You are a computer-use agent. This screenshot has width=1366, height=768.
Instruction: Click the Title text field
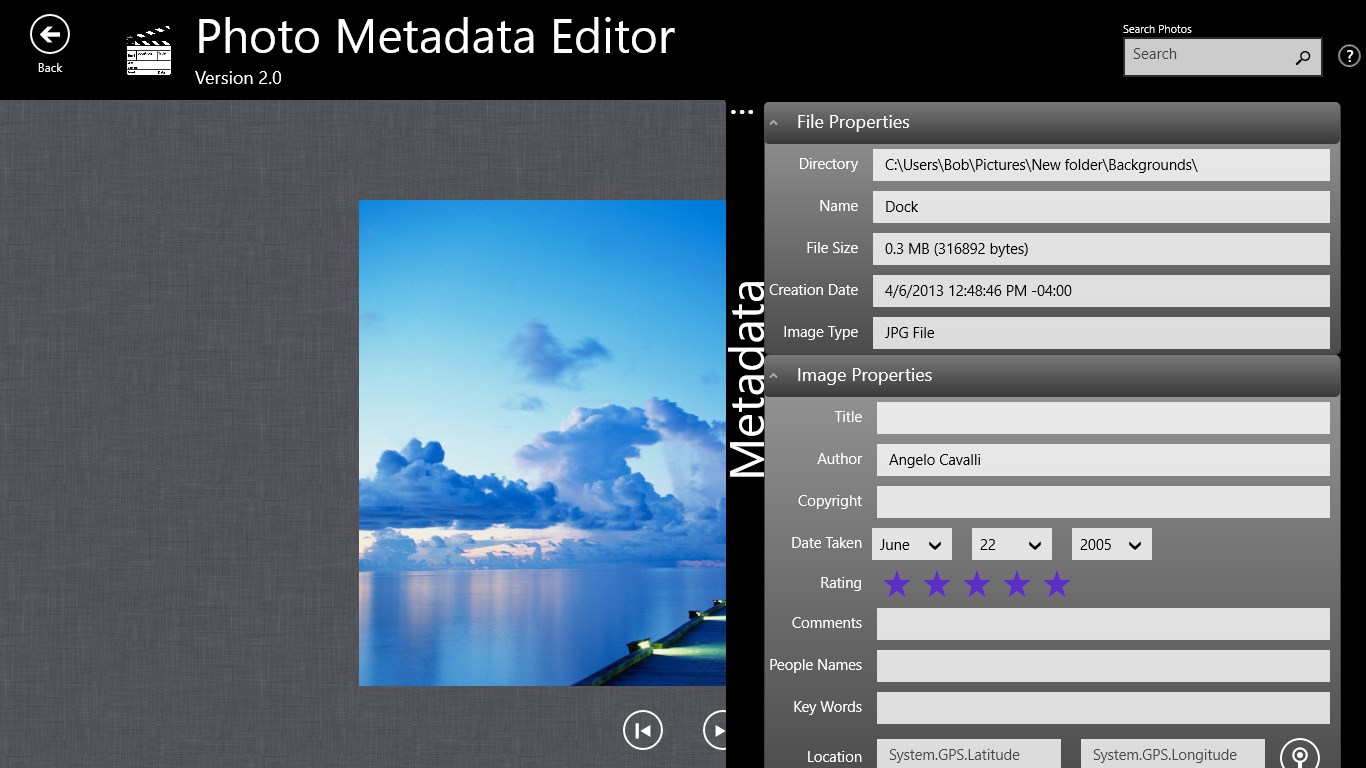click(1102, 418)
